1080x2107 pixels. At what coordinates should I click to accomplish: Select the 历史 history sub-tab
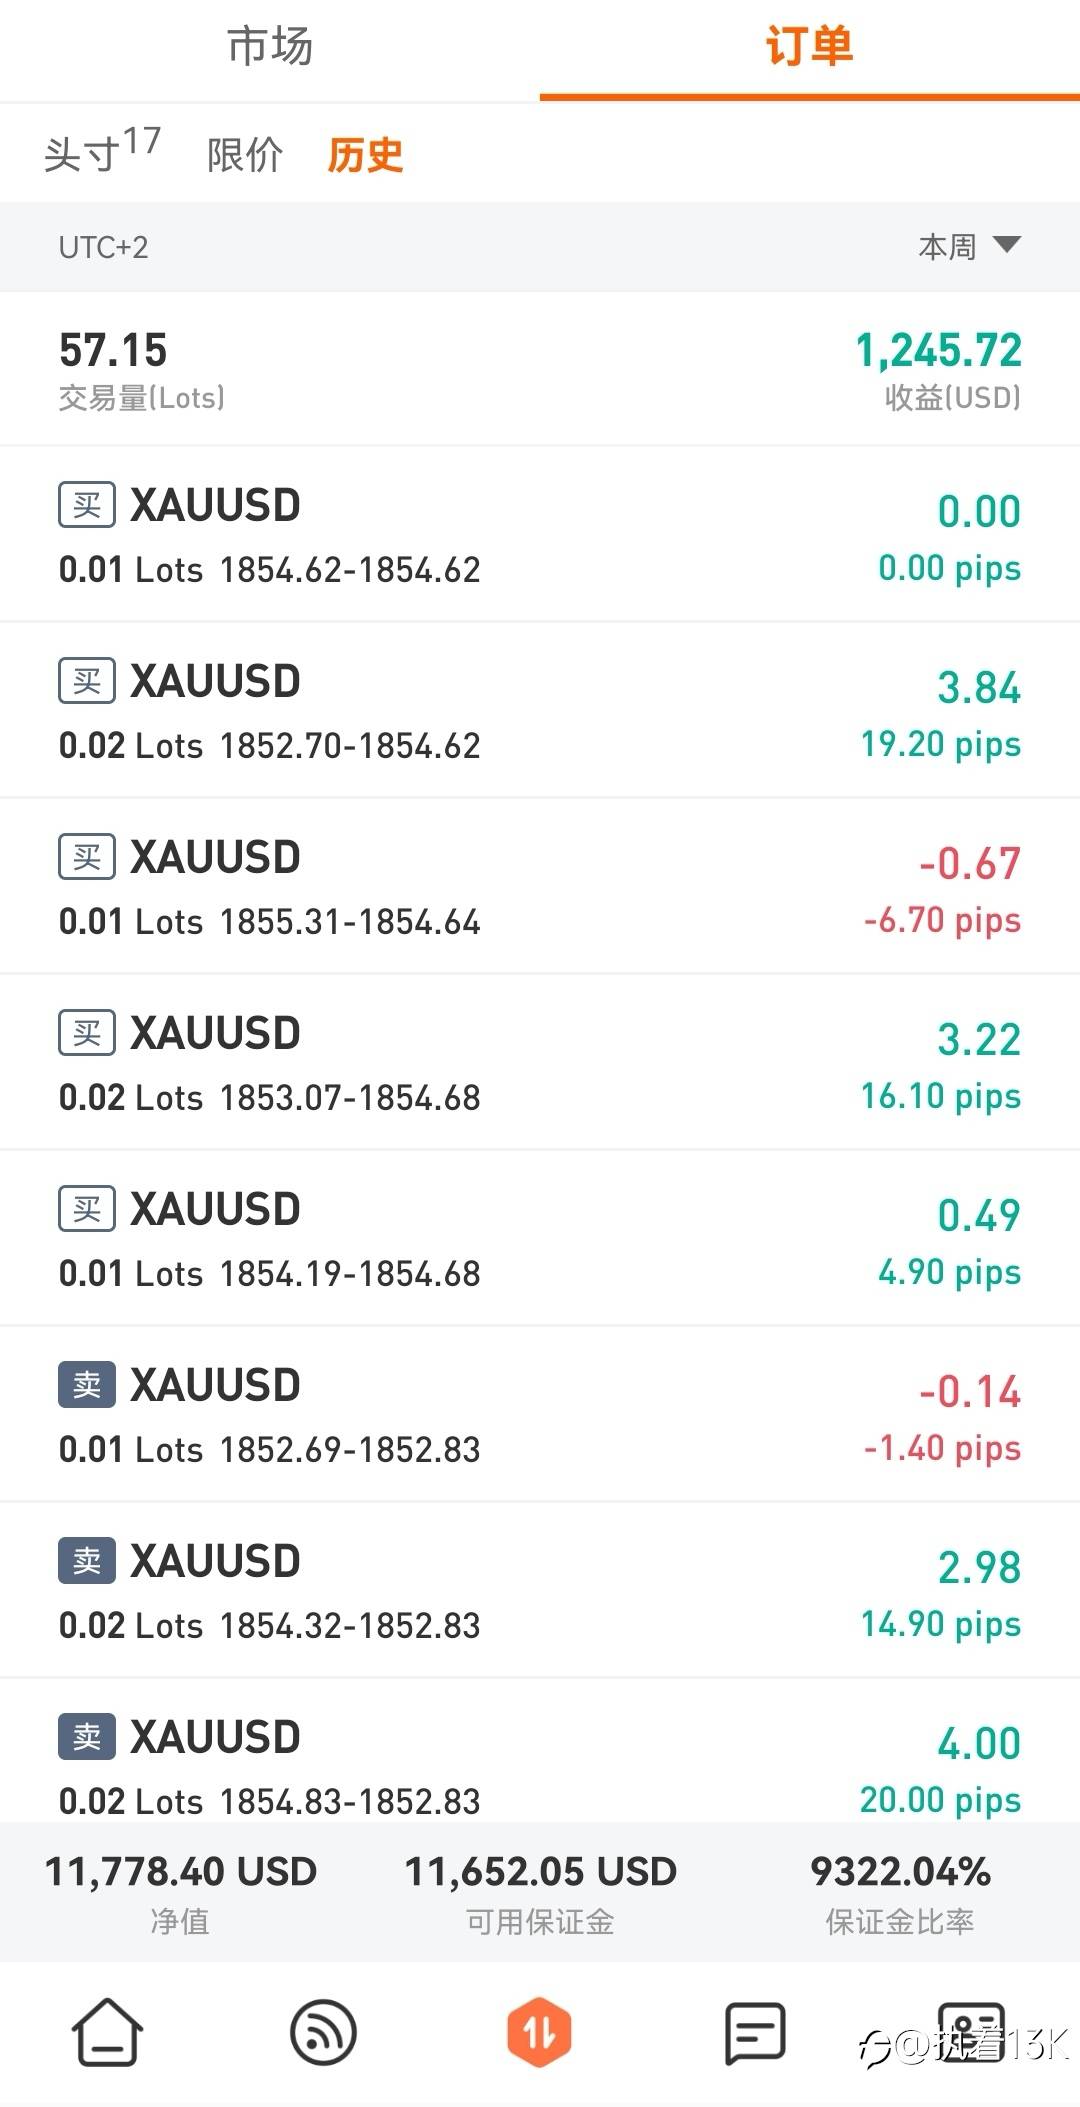click(365, 155)
